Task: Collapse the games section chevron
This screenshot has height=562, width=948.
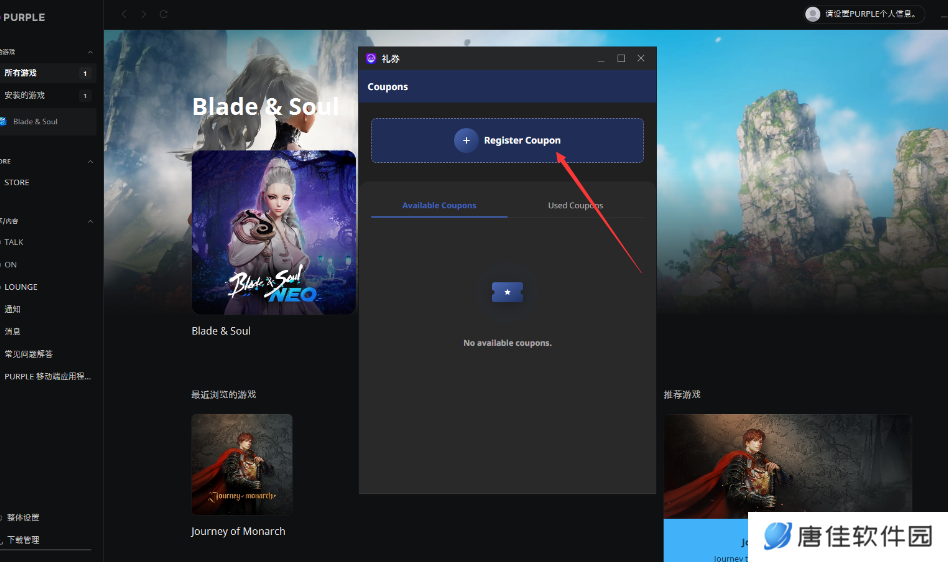Action: click(x=90, y=52)
